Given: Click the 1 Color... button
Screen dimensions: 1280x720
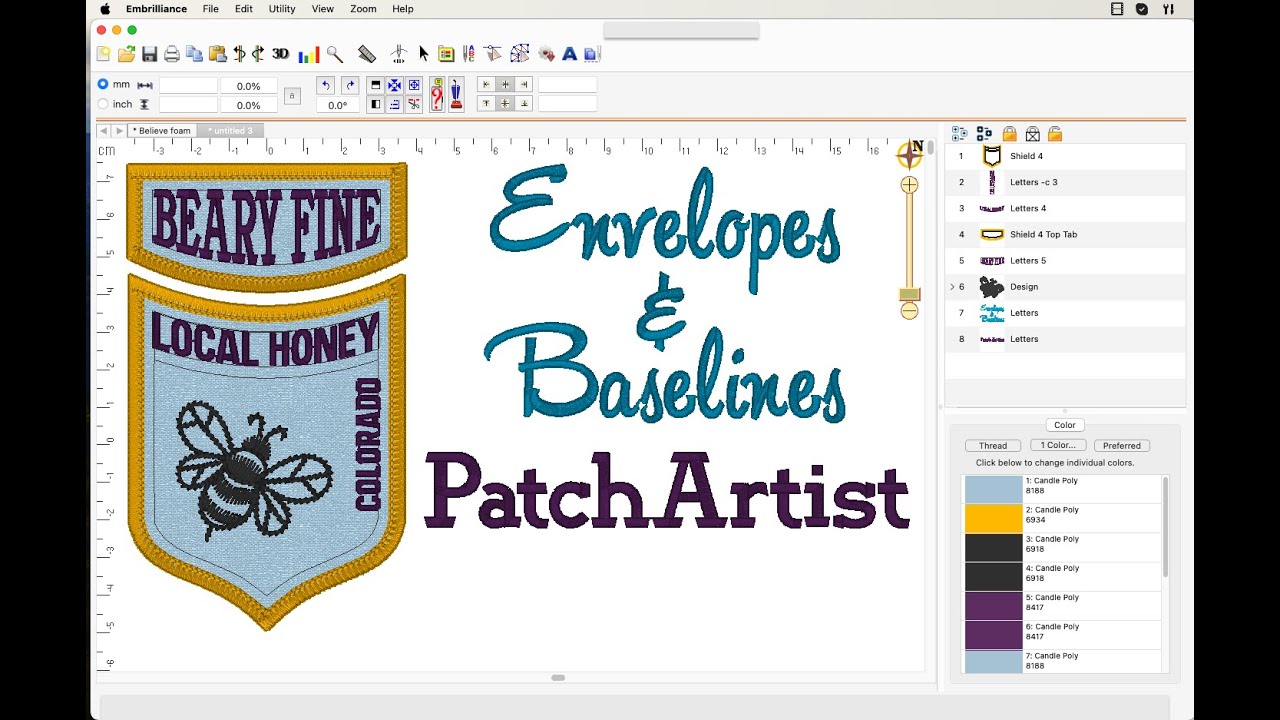Looking at the screenshot, I should [1058, 446].
